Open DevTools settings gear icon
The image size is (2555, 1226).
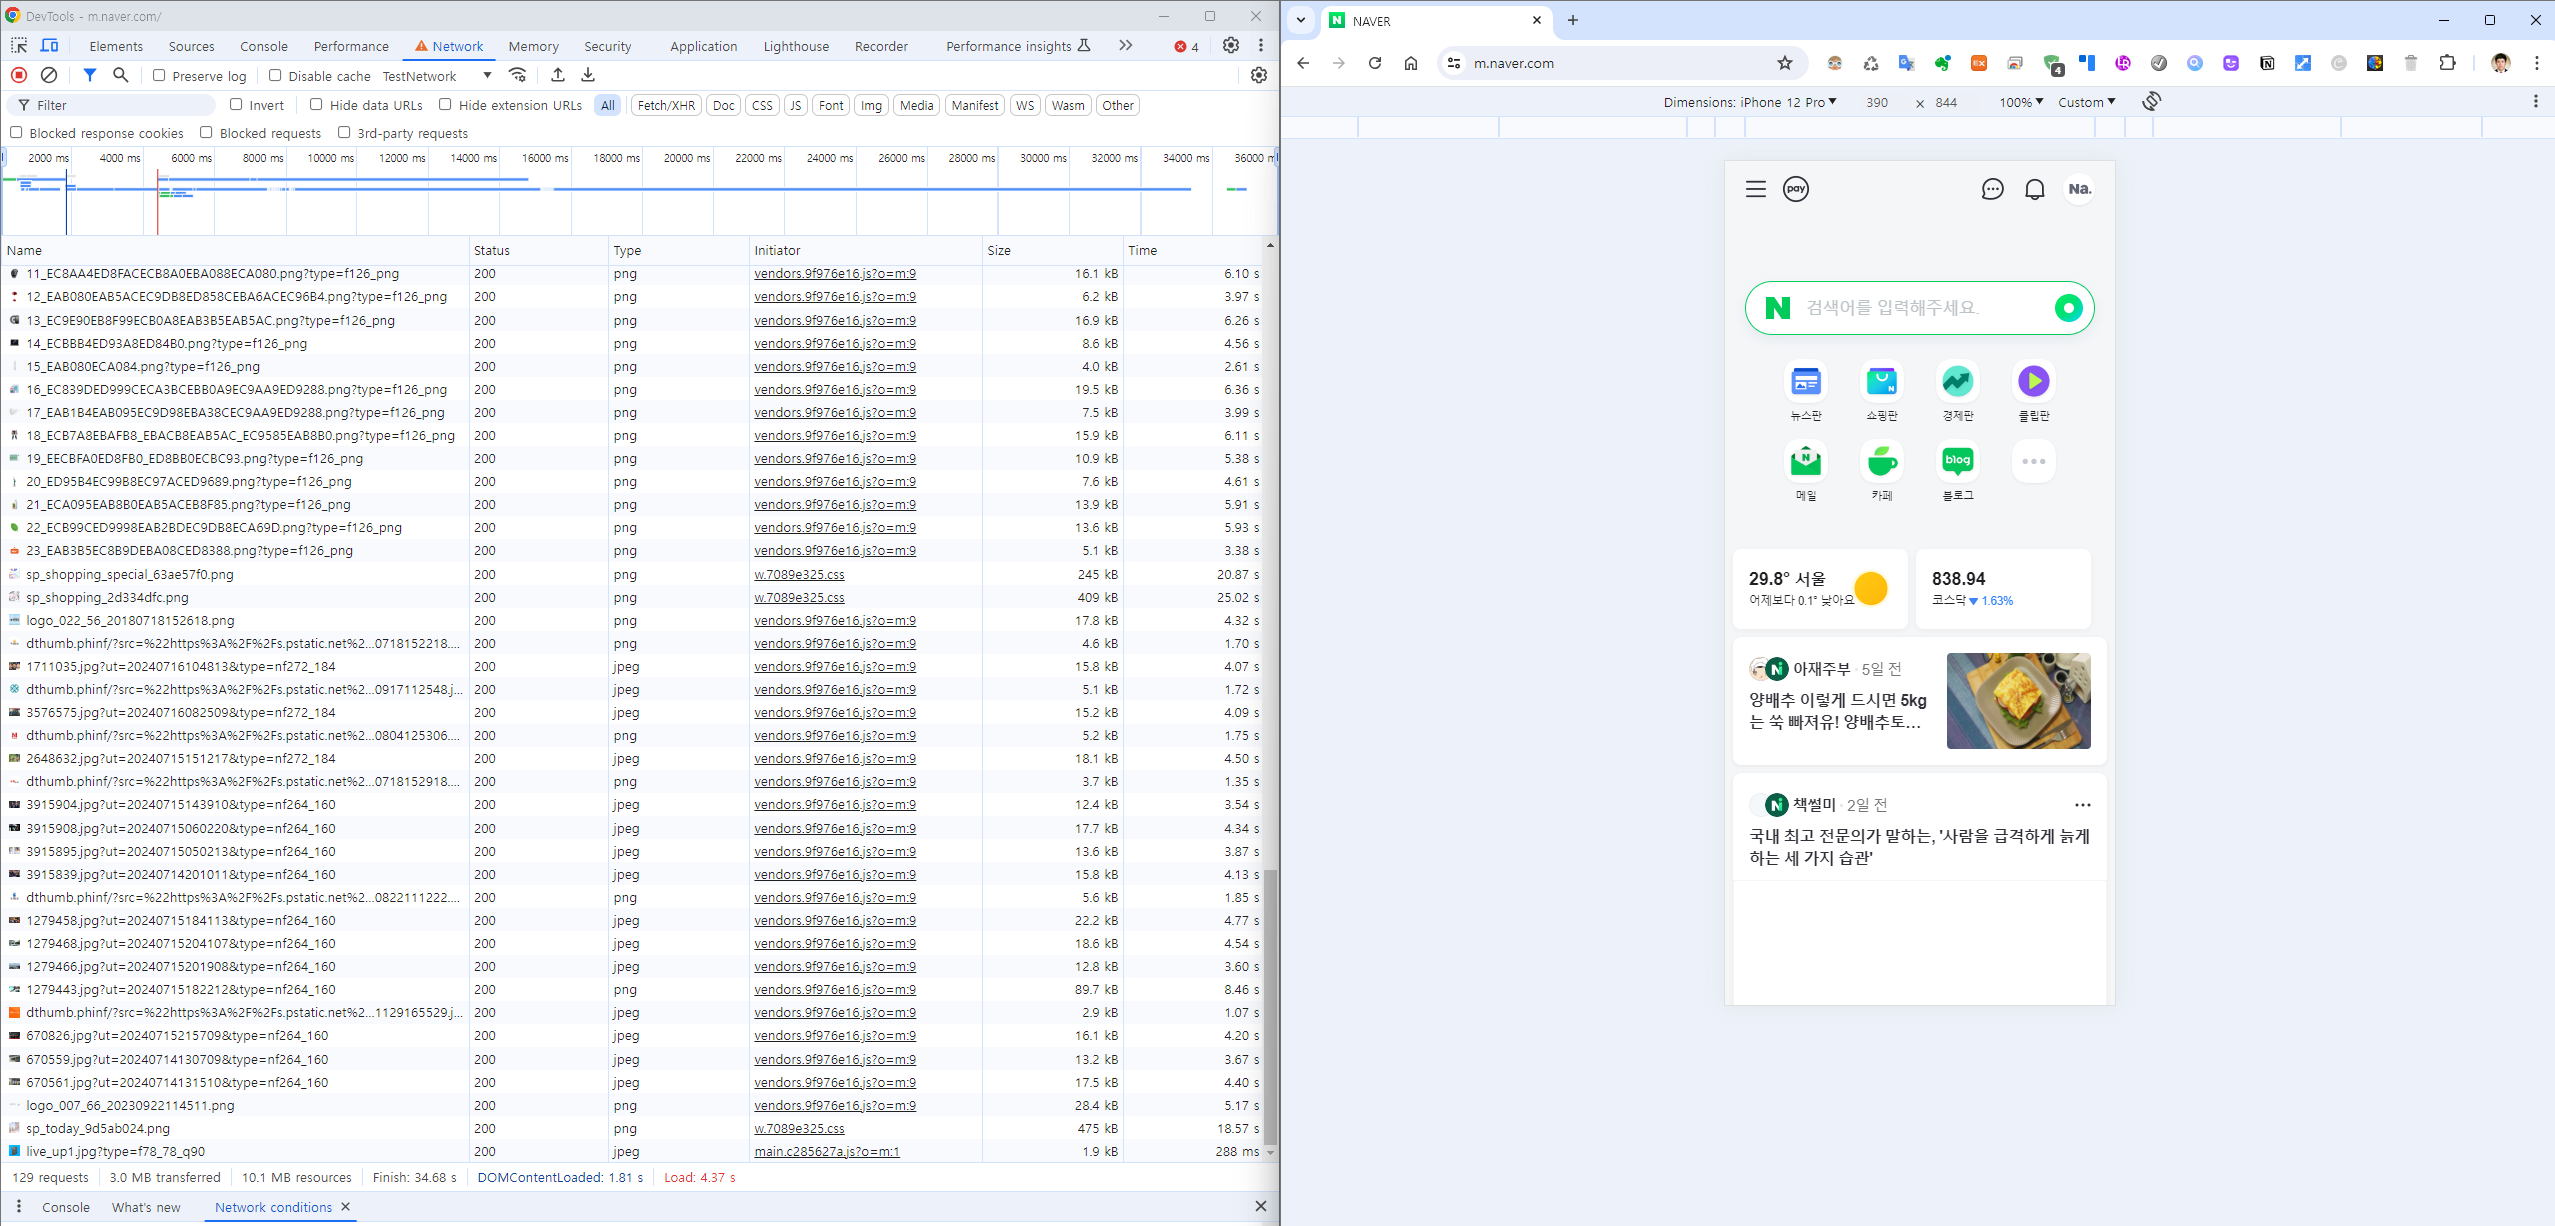pyautogui.click(x=1231, y=46)
